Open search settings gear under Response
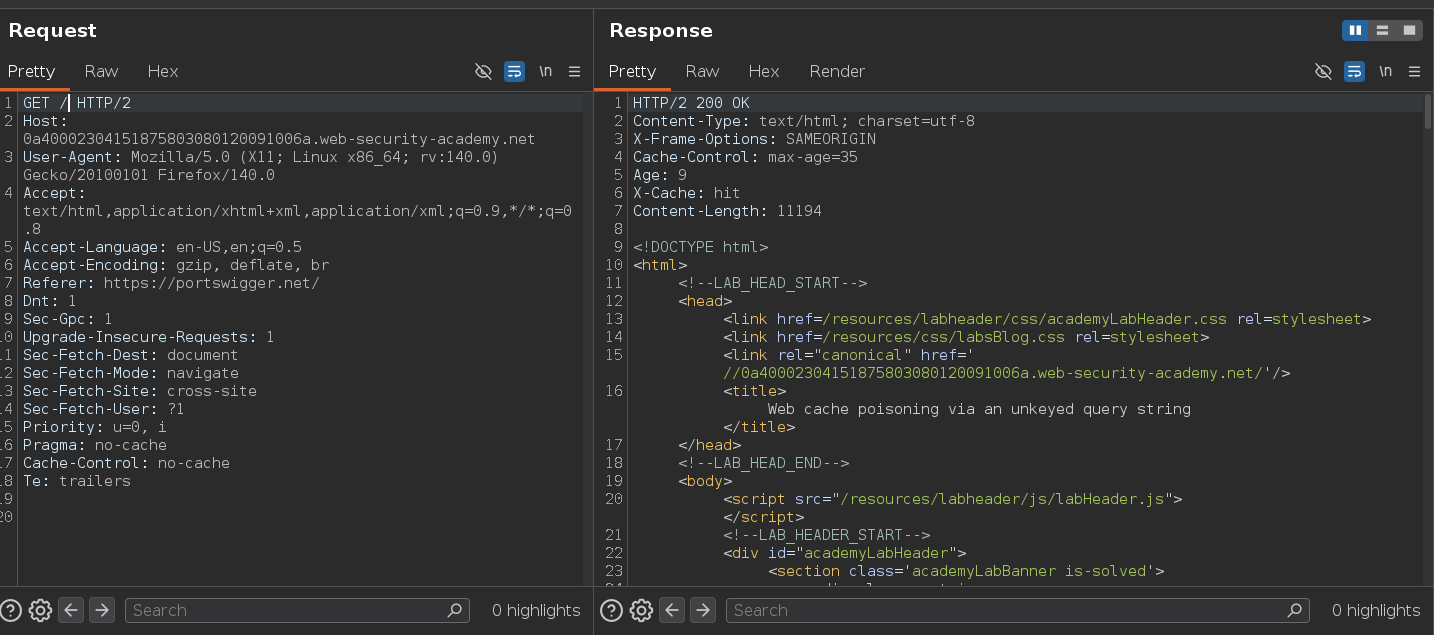The image size is (1434, 635). [641, 610]
